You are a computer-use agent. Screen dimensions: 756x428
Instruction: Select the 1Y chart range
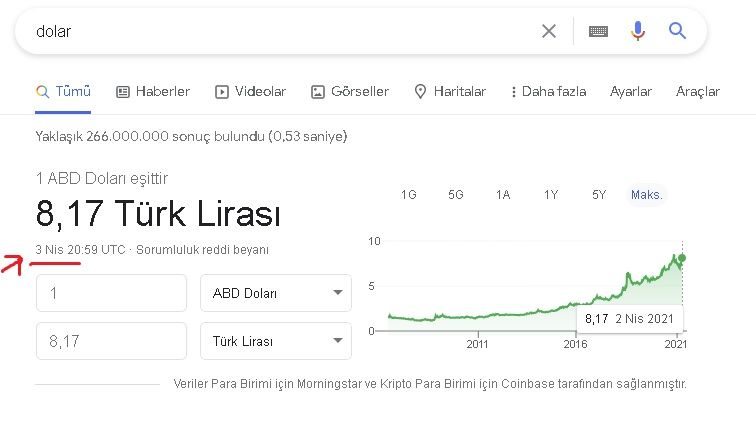(x=551, y=195)
